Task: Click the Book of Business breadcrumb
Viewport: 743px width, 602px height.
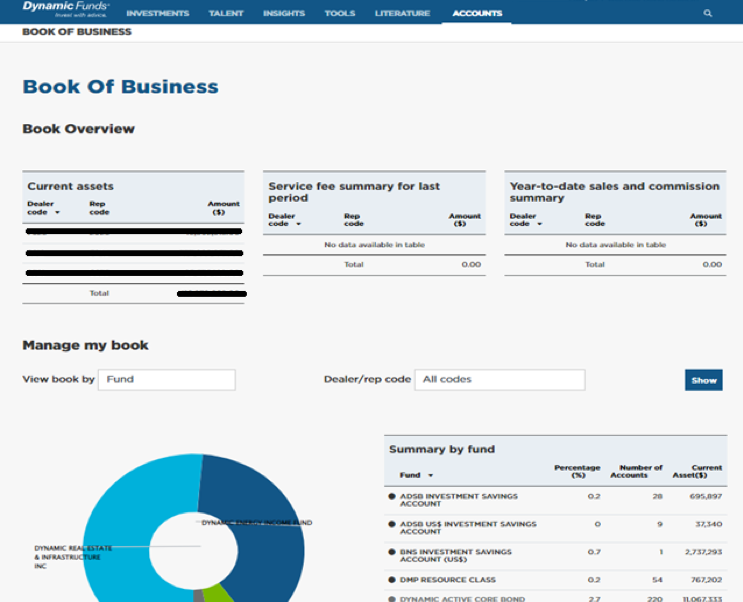Action: click(x=77, y=32)
